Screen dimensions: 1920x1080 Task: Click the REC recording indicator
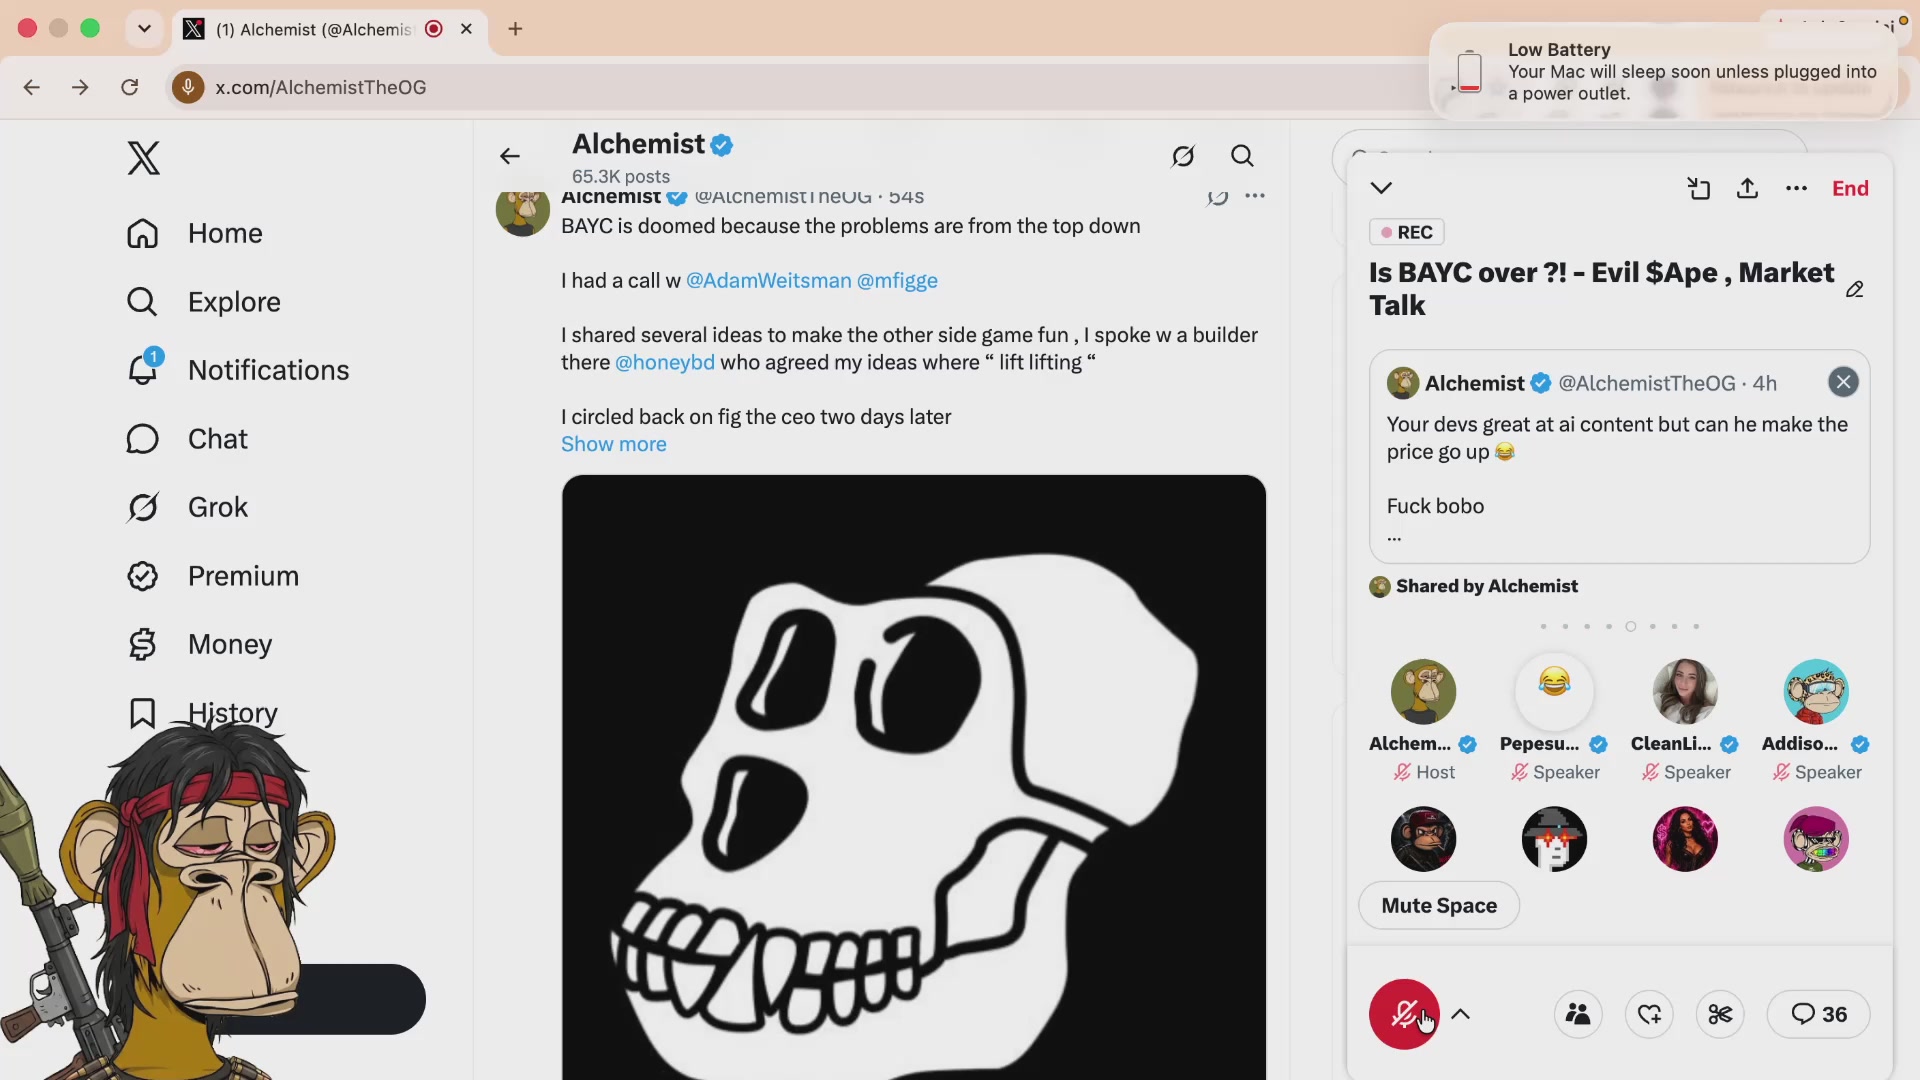click(1406, 232)
